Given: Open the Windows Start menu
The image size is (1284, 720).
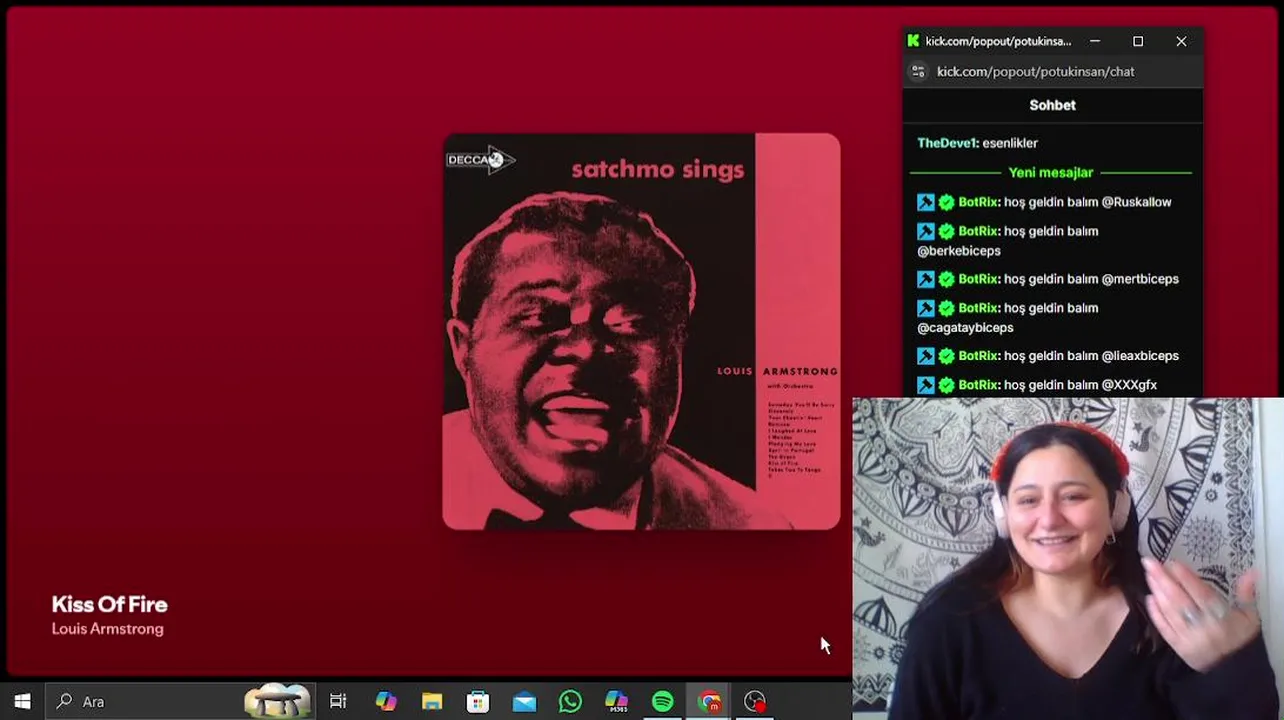Looking at the screenshot, I should (x=22, y=701).
